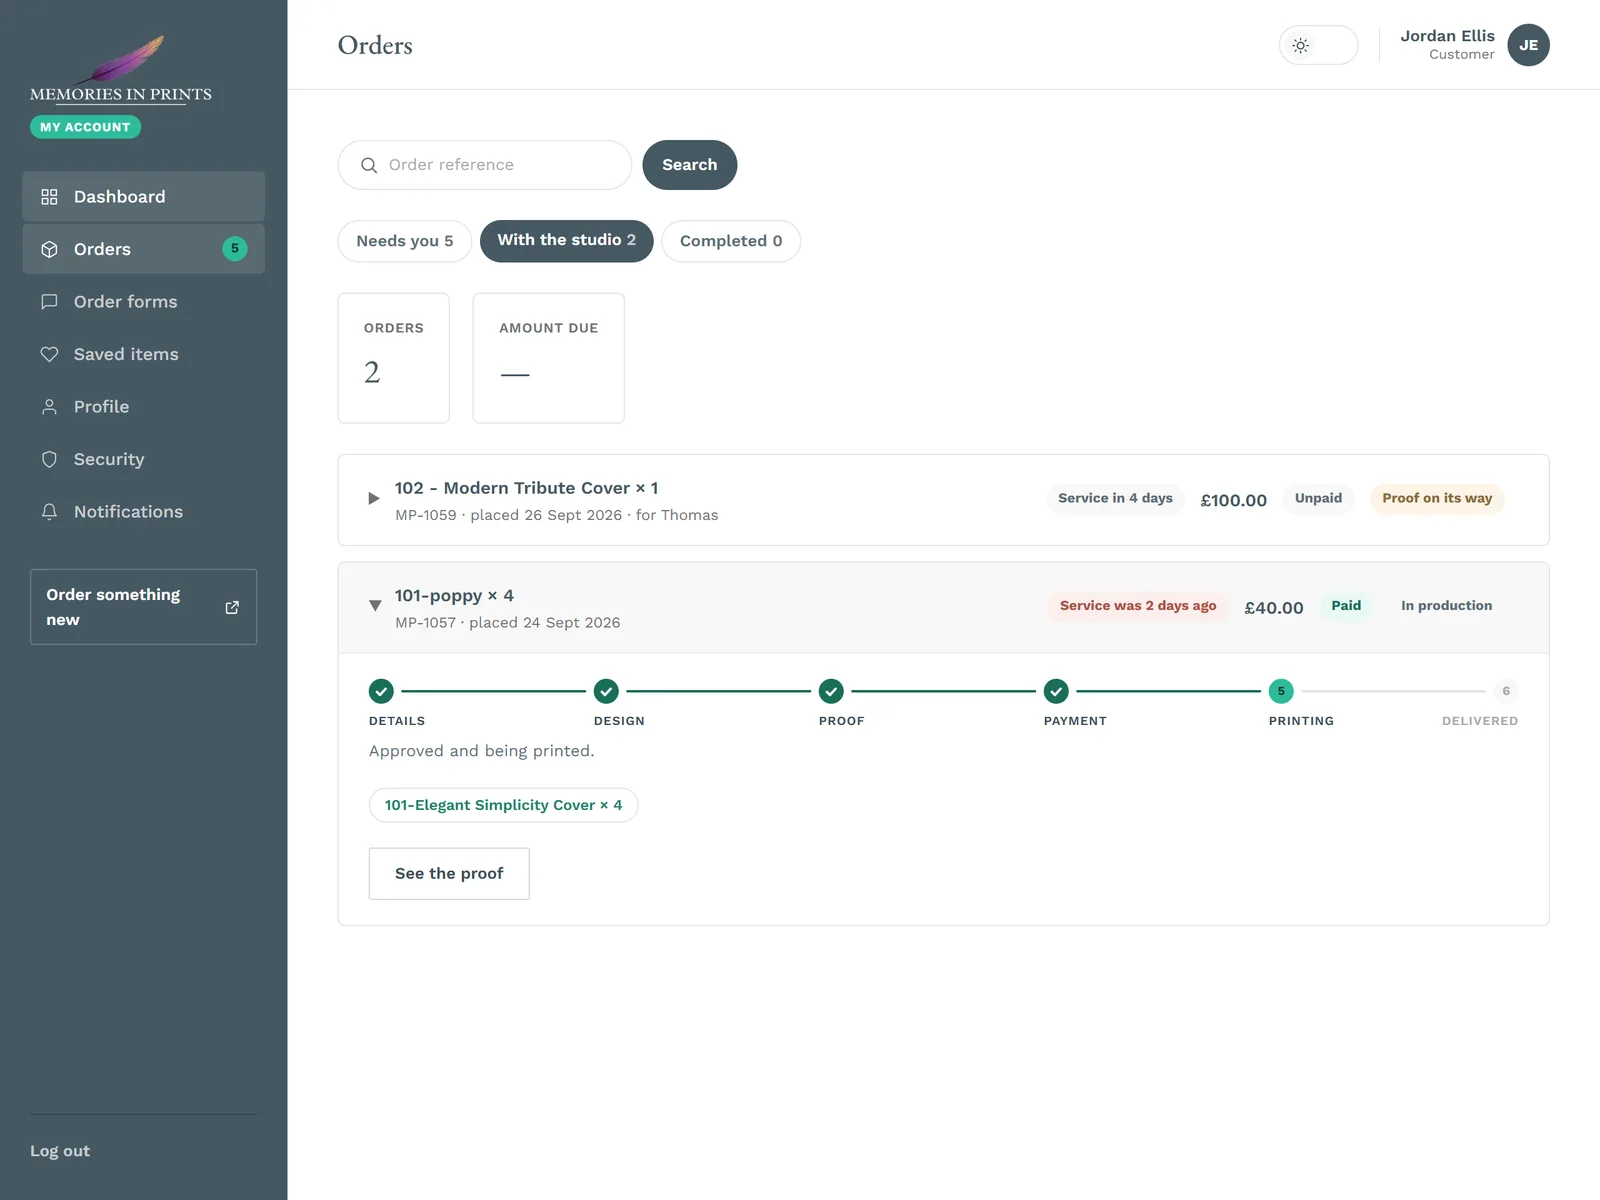Click the MY ACCOUNT badge
Screen dimensions: 1600x1200
point(85,127)
